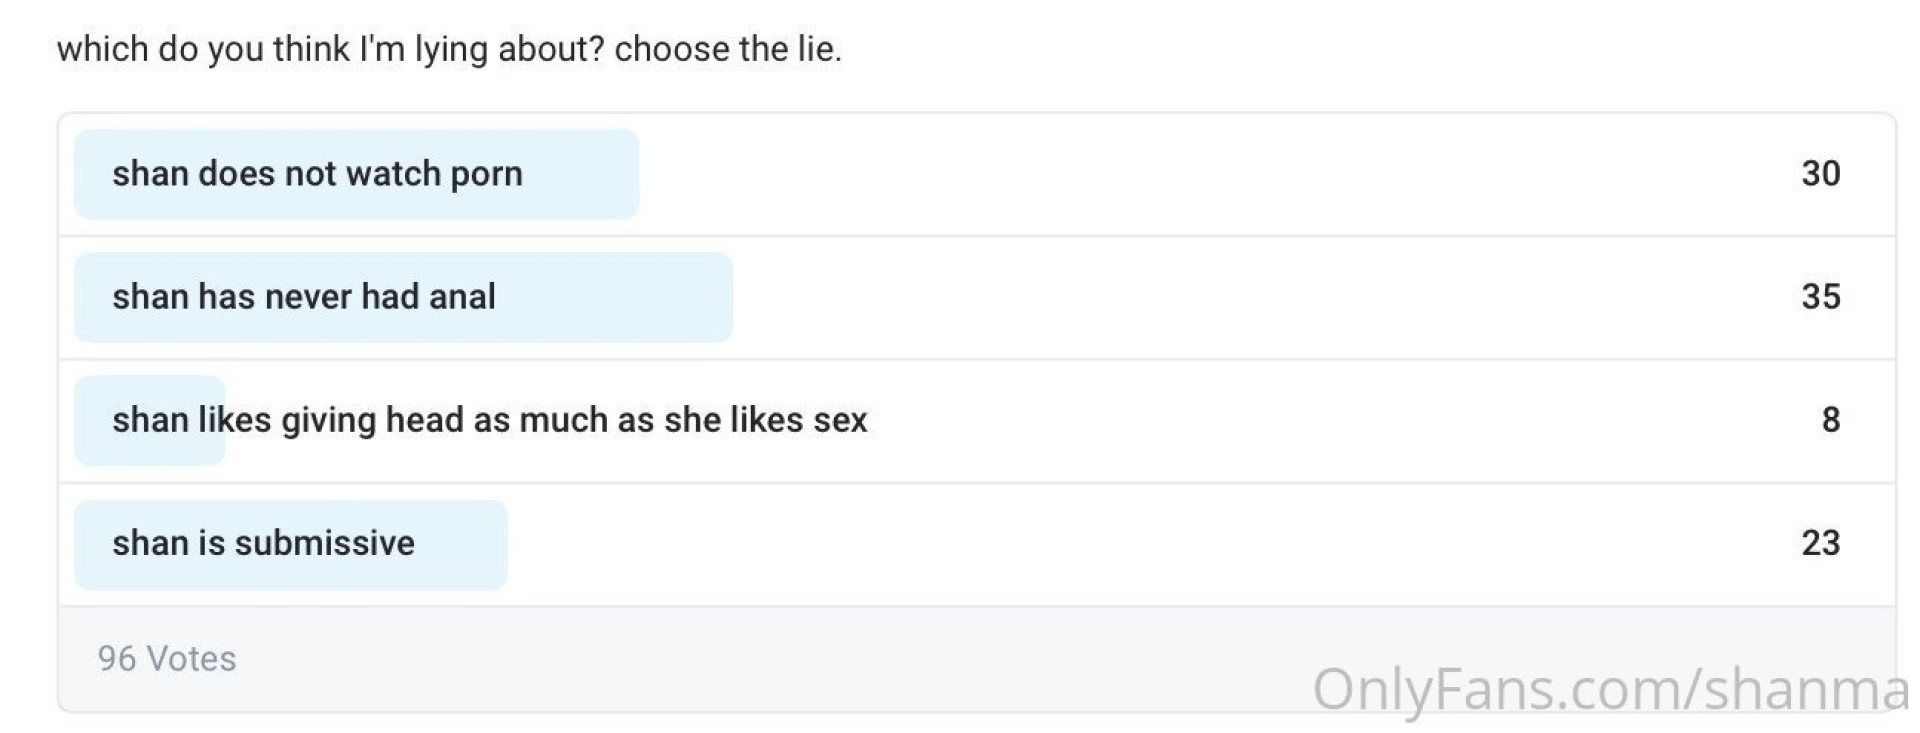This screenshot has width=1920, height=733.
Task: Click the blue result bar's right end in the fourth poll row
Action: (493, 543)
